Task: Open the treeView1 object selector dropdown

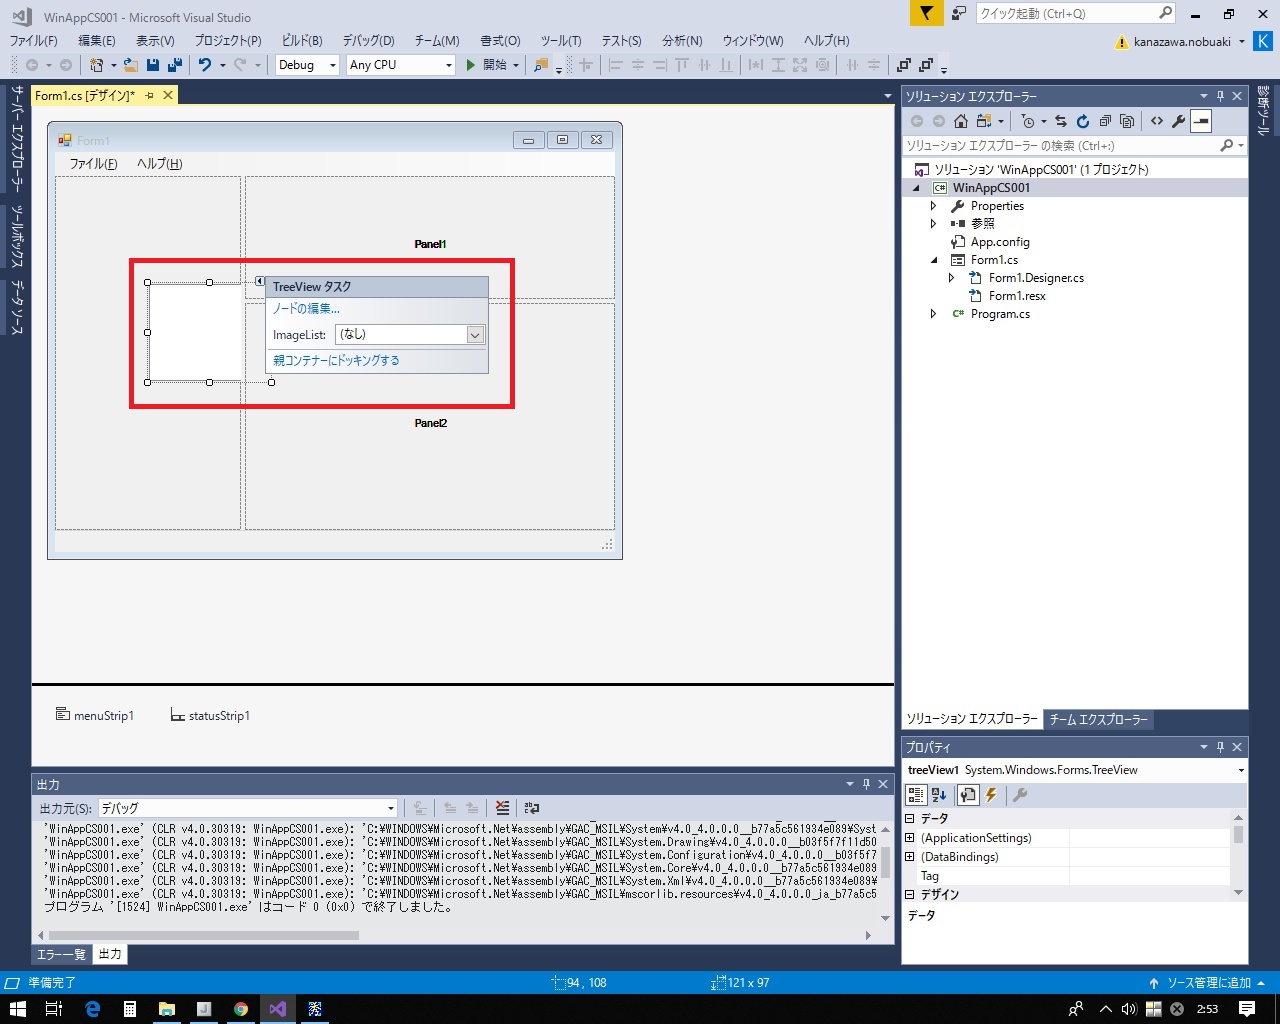Action: [x=1241, y=770]
